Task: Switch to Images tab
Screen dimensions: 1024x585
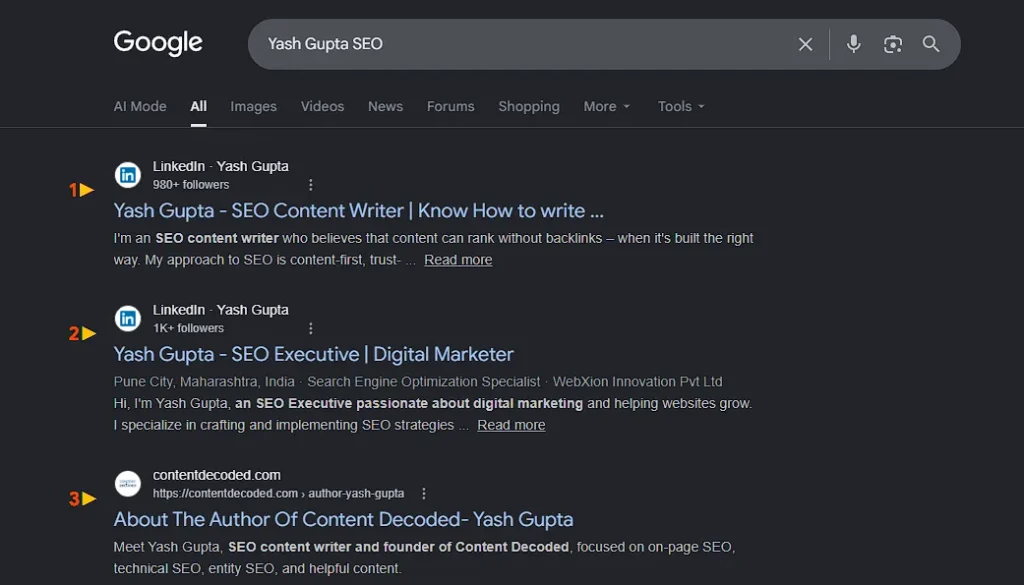Action: 253,106
